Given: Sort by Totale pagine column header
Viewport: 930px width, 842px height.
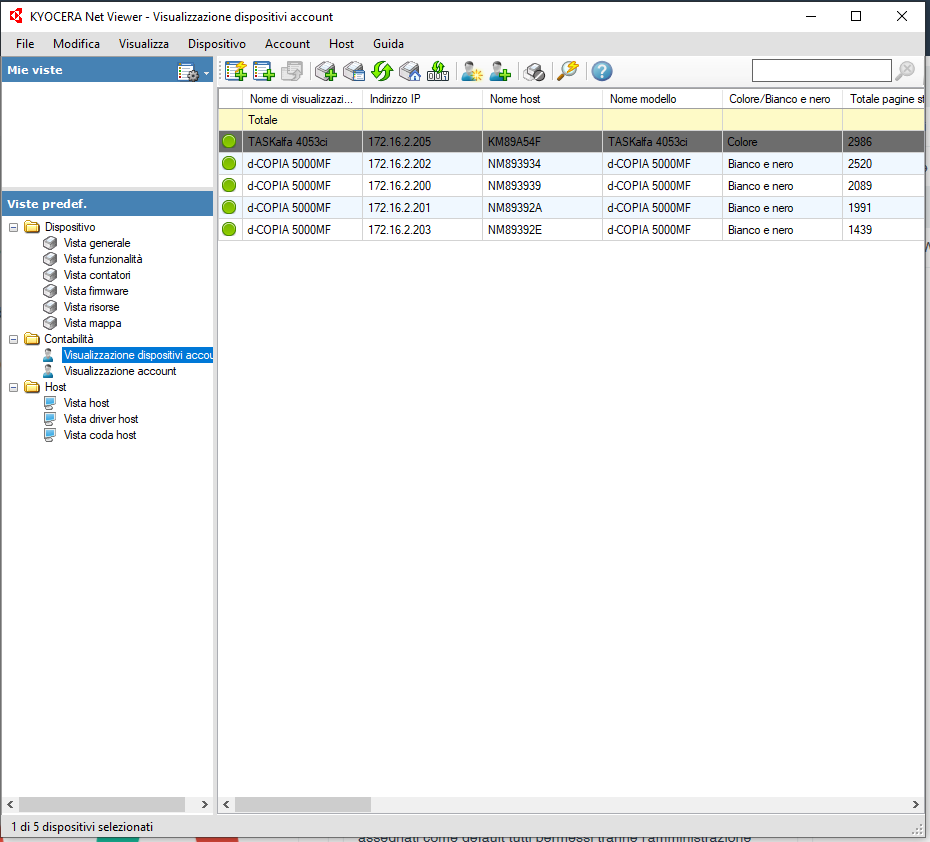Looking at the screenshot, I should 884,99.
